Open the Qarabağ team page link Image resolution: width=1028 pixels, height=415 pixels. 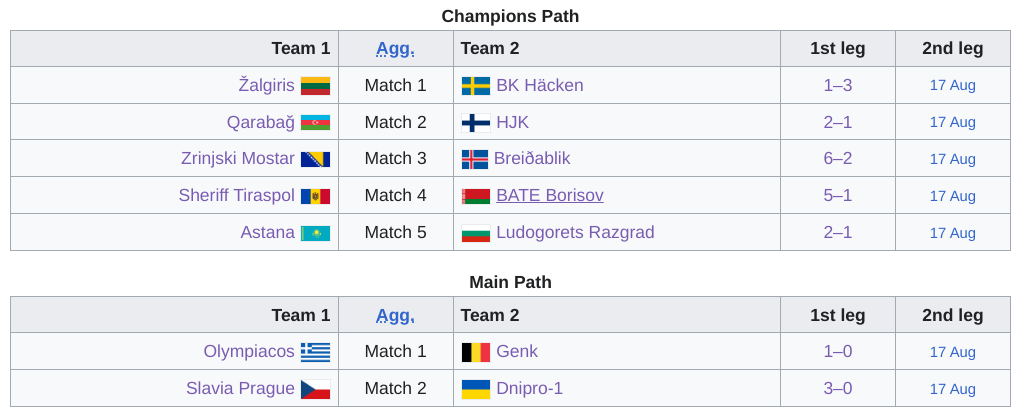(x=261, y=123)
